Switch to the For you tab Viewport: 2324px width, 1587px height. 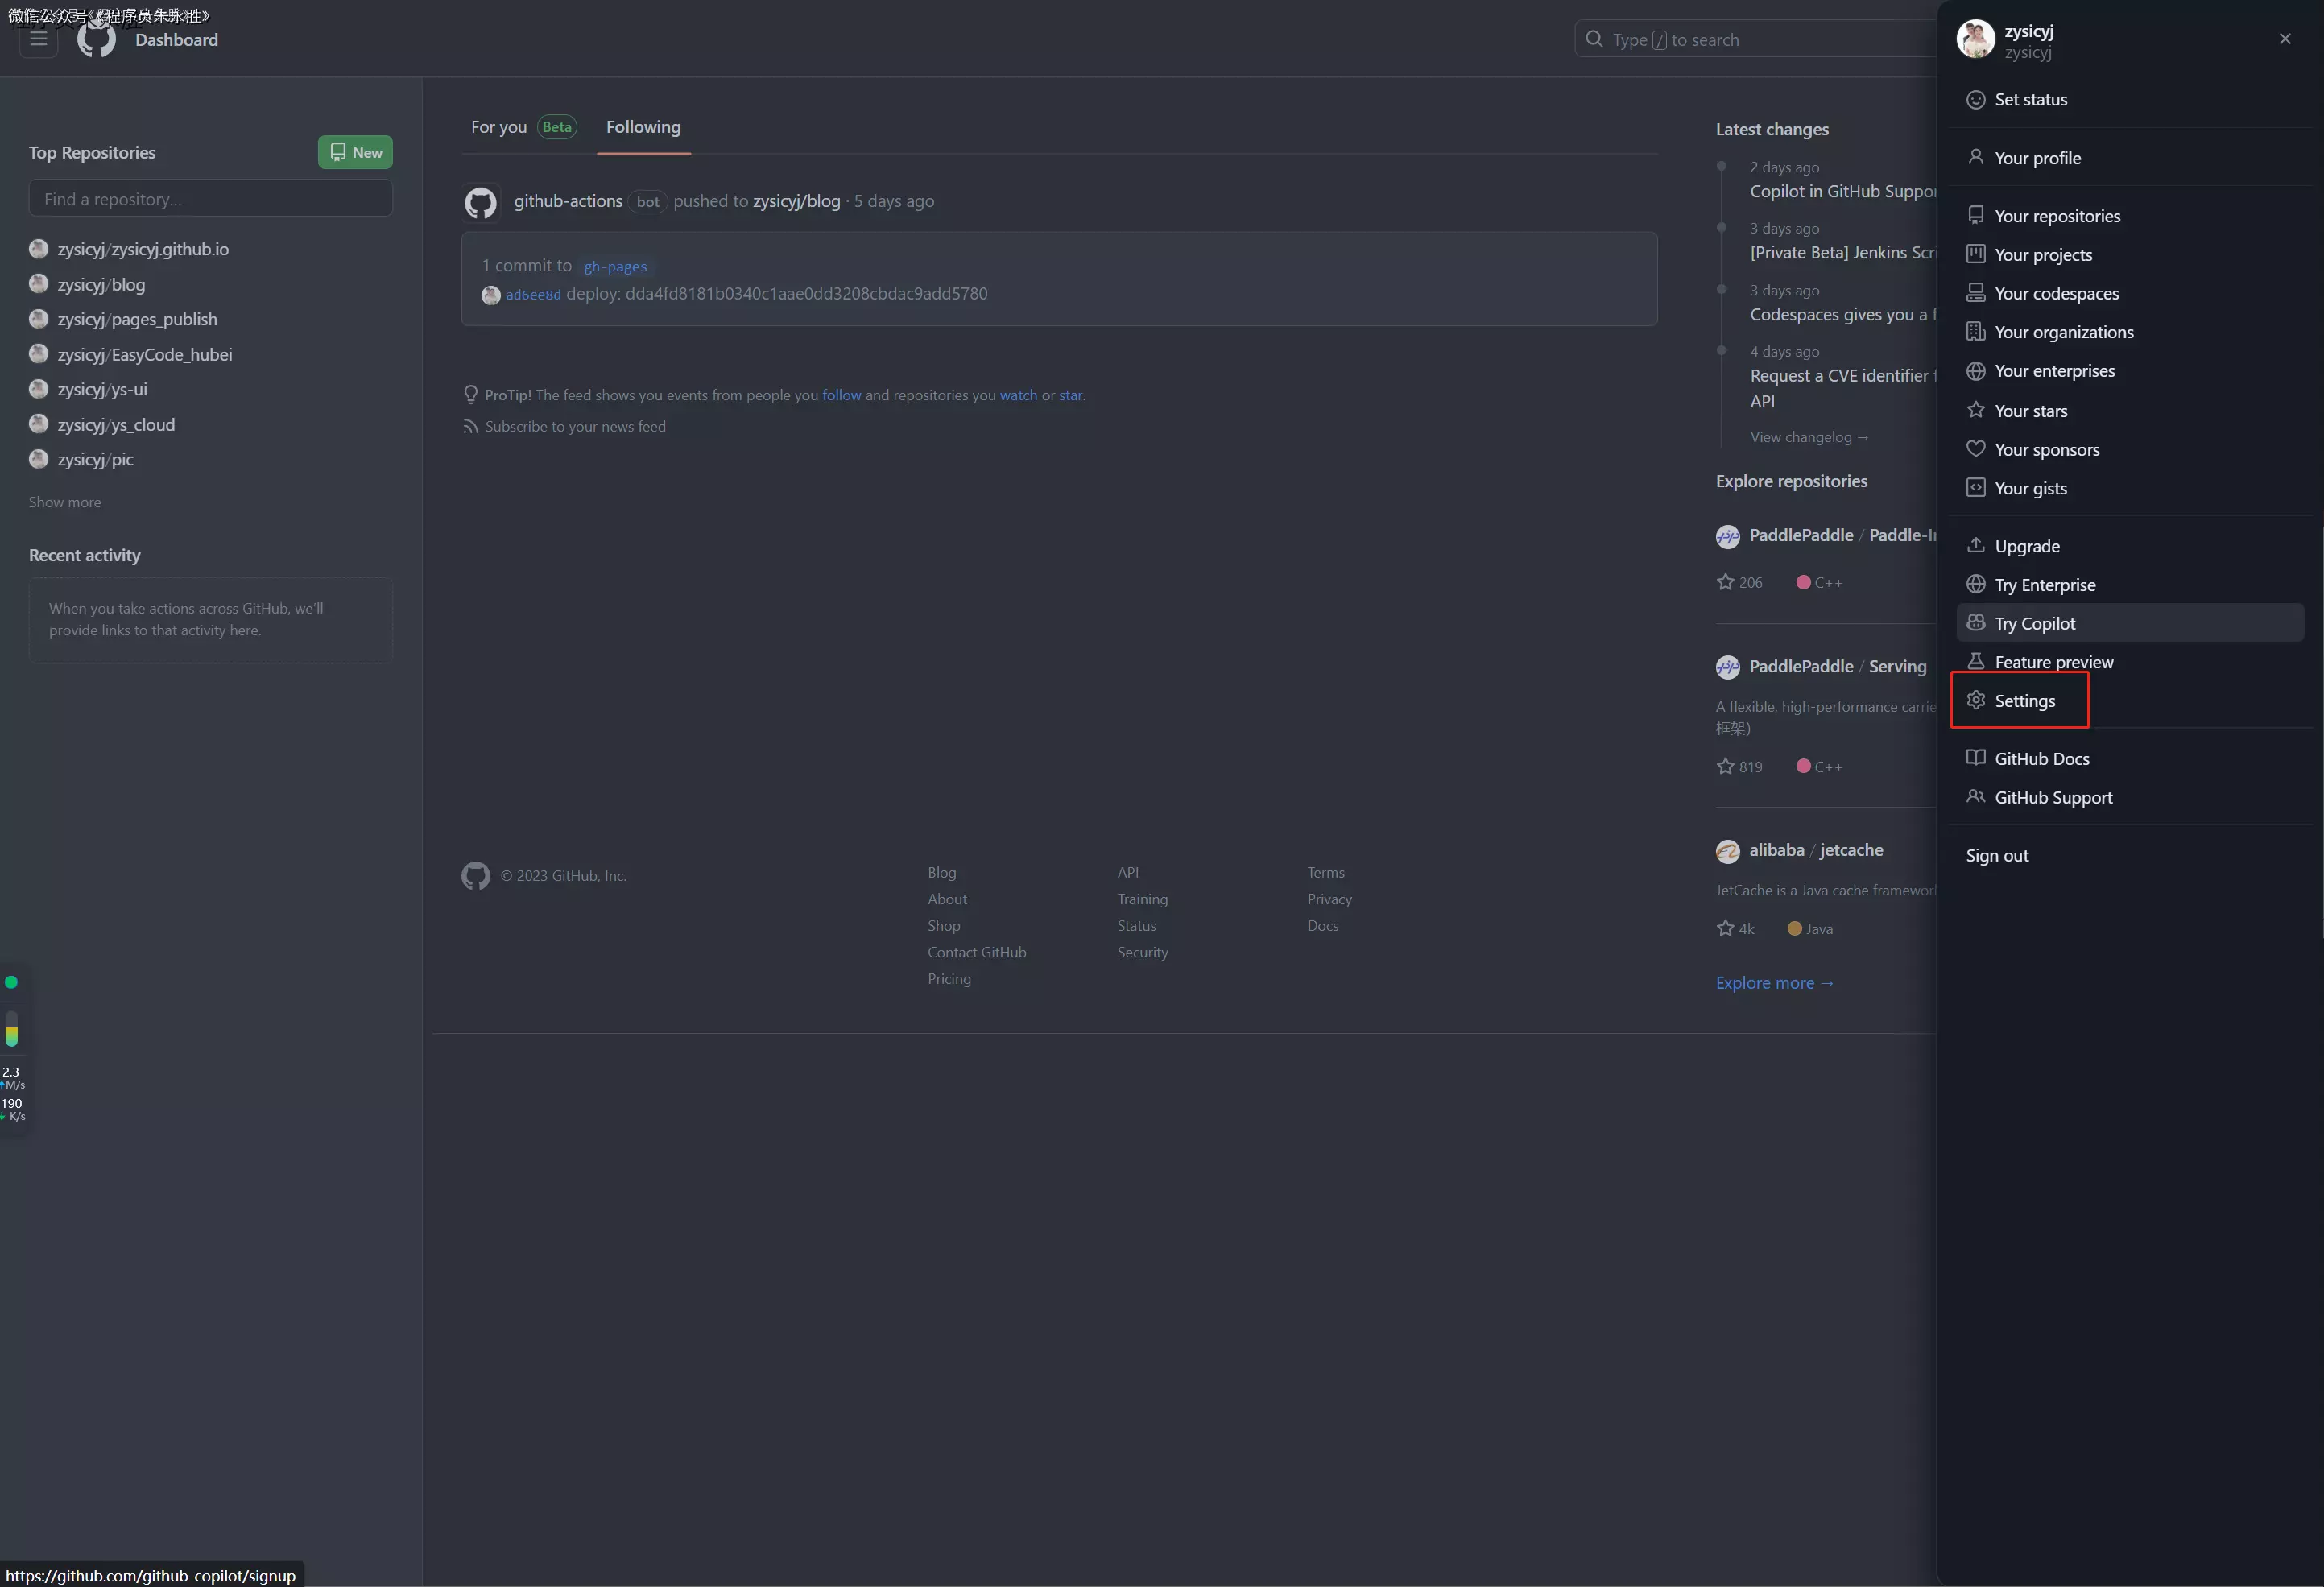click(499, 127)
